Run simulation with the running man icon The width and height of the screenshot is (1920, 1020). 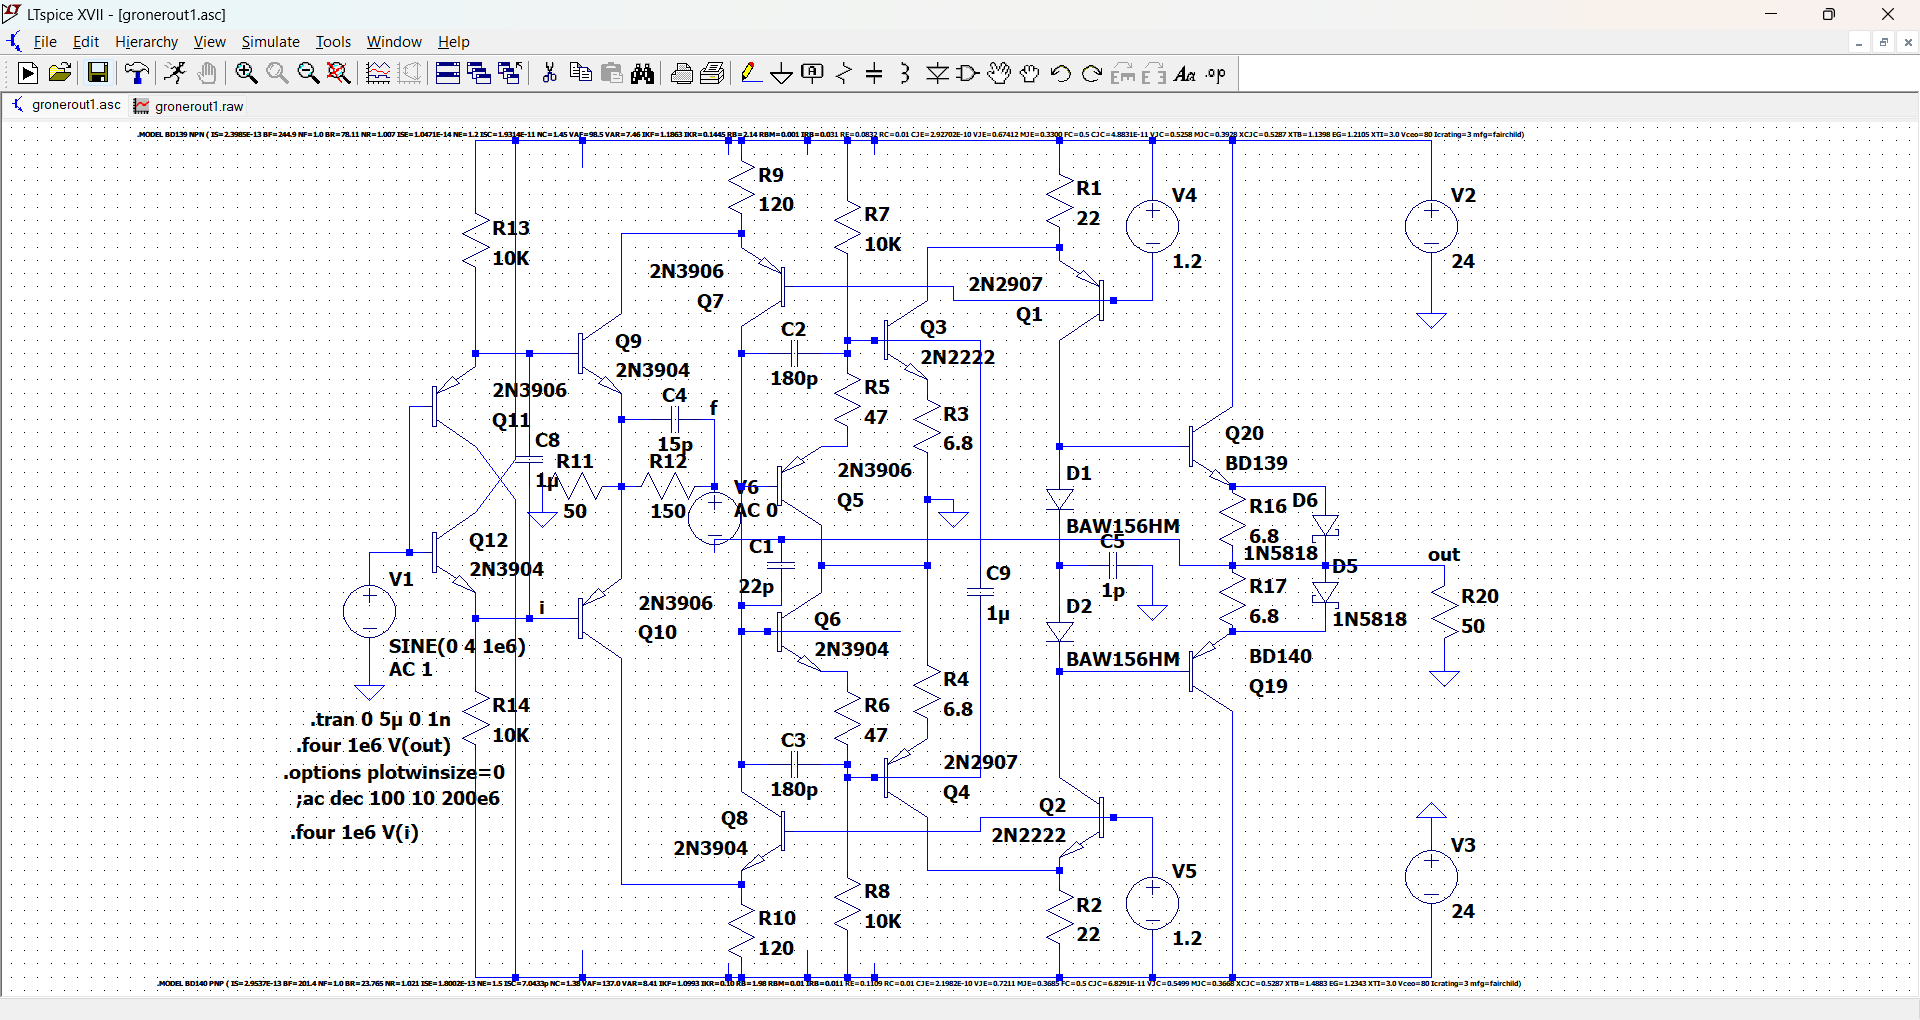[175, 73]
